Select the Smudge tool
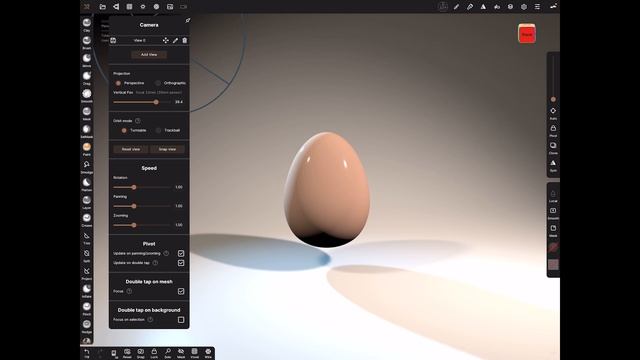Viewport: 640px width, 360px height. (x=87, y=167)
